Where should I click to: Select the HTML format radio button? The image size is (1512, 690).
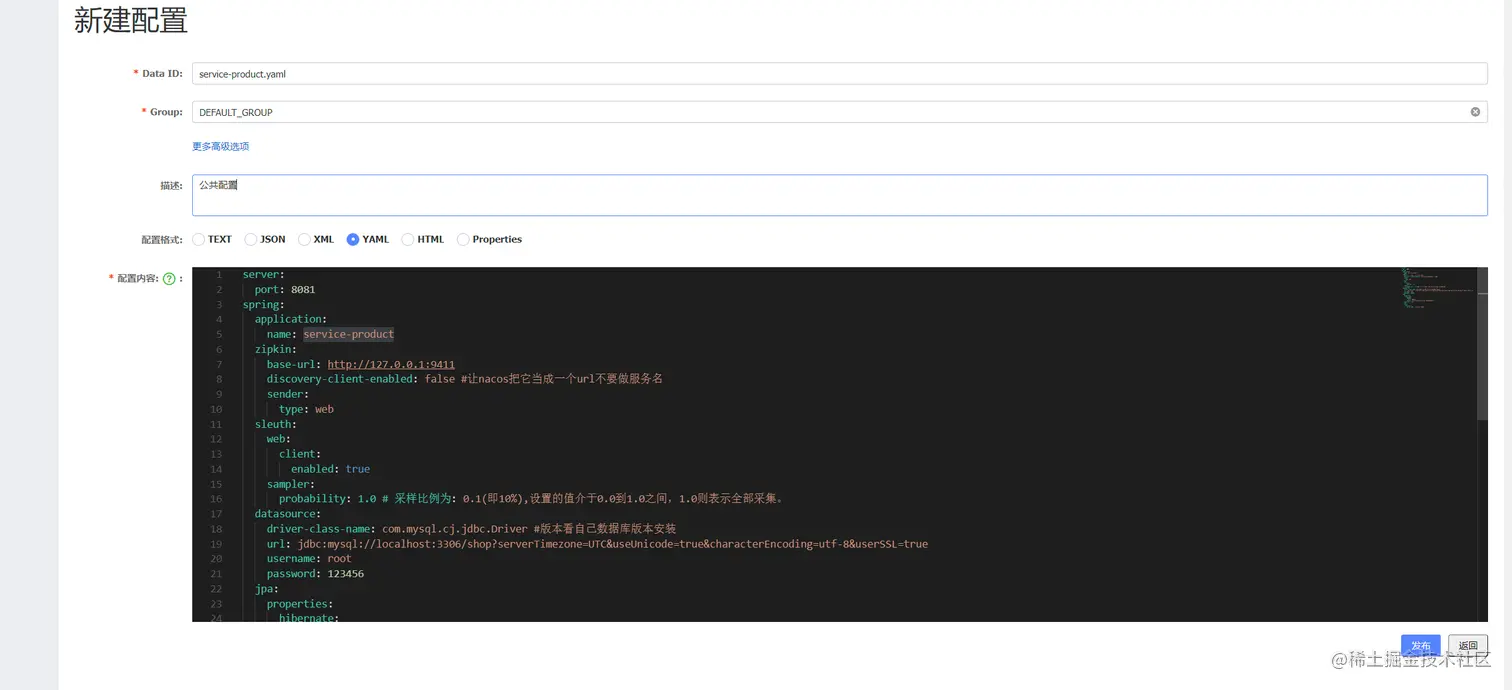click(407, 239)
